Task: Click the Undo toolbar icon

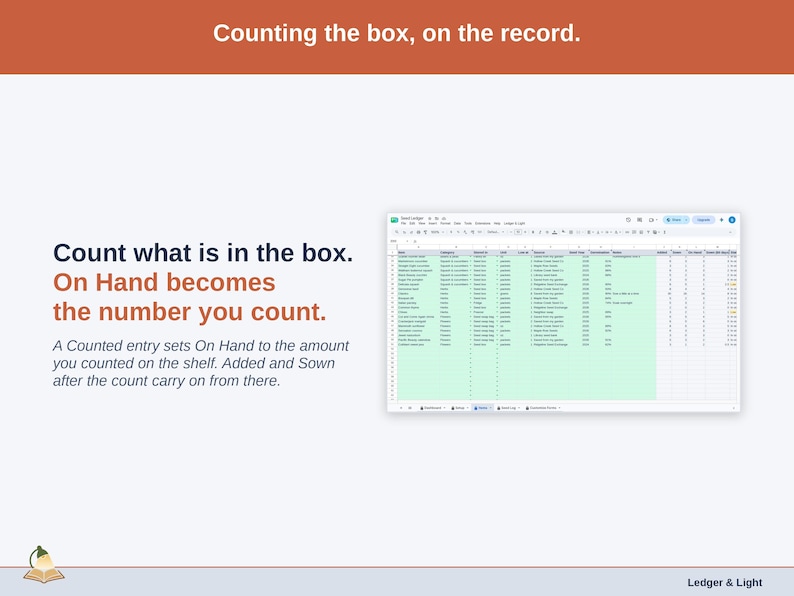Action: 404,232
